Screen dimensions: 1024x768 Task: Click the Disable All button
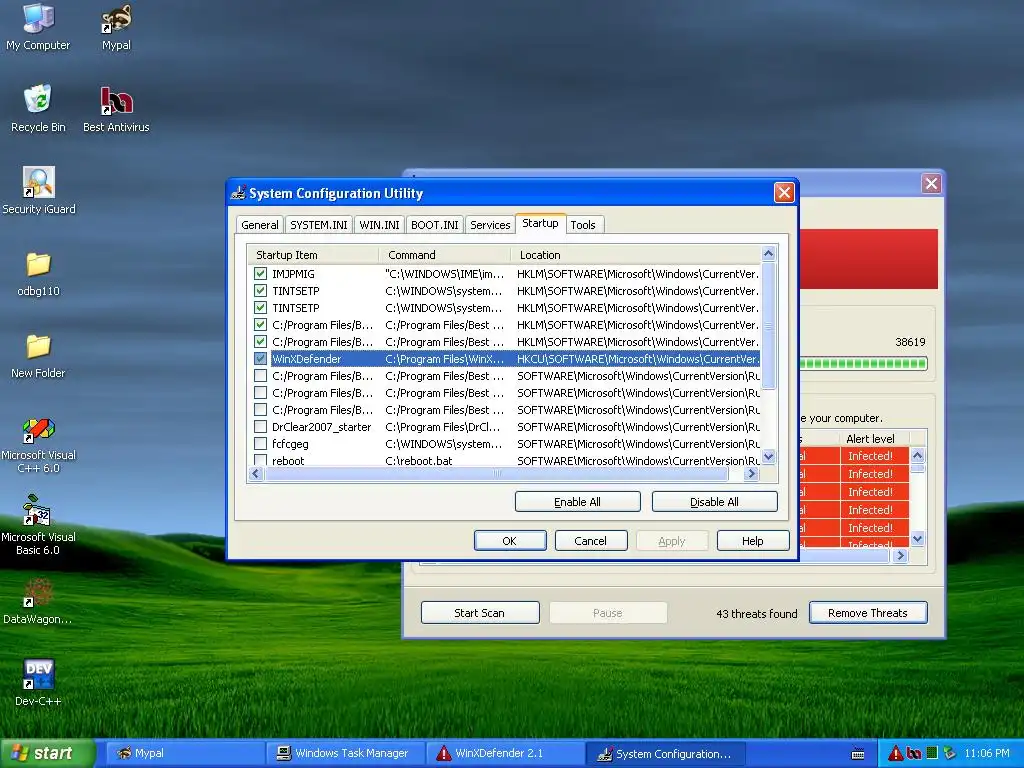point(714,502)
